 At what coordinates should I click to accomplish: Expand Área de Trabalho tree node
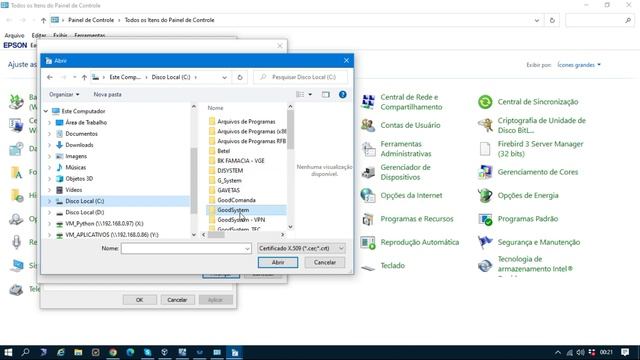[50, 122]
